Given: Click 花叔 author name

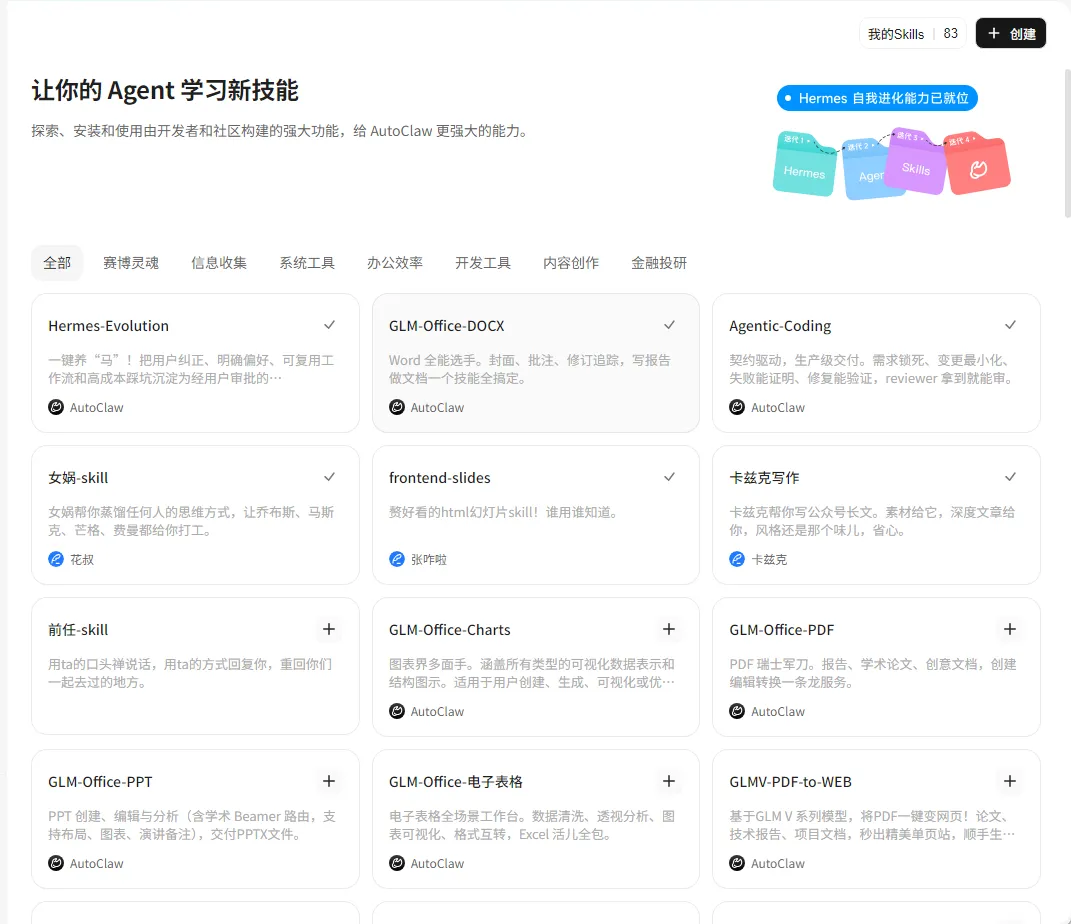Looking at the screenshot, I should pos(82,559).
